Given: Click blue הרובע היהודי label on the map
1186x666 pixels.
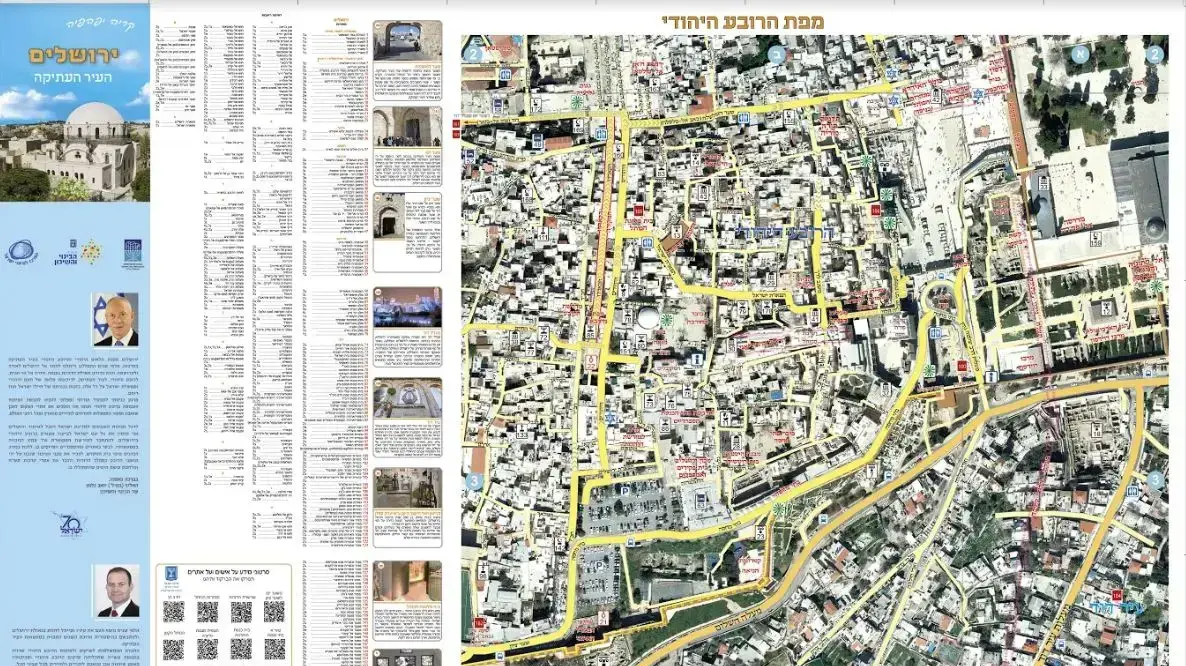Looking at the screenshot, I should 784,234.
